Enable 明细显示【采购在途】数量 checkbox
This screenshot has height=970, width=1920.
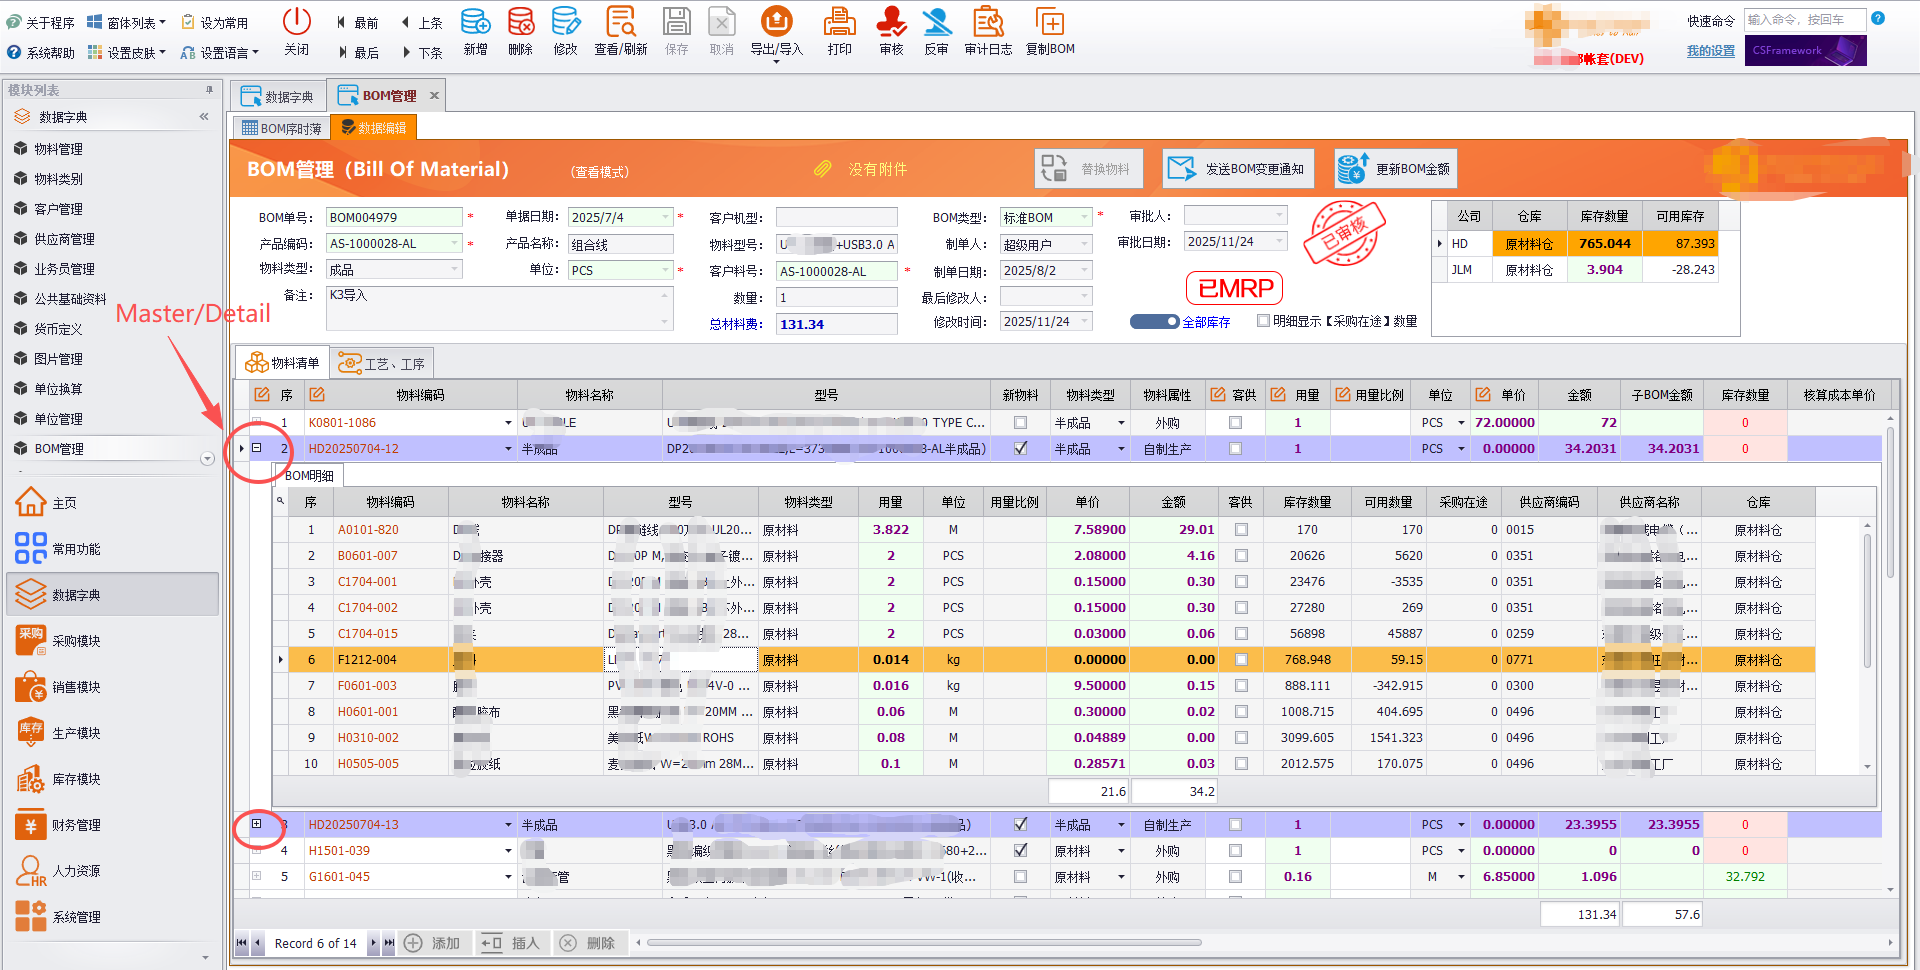[x=1263, y=320]
